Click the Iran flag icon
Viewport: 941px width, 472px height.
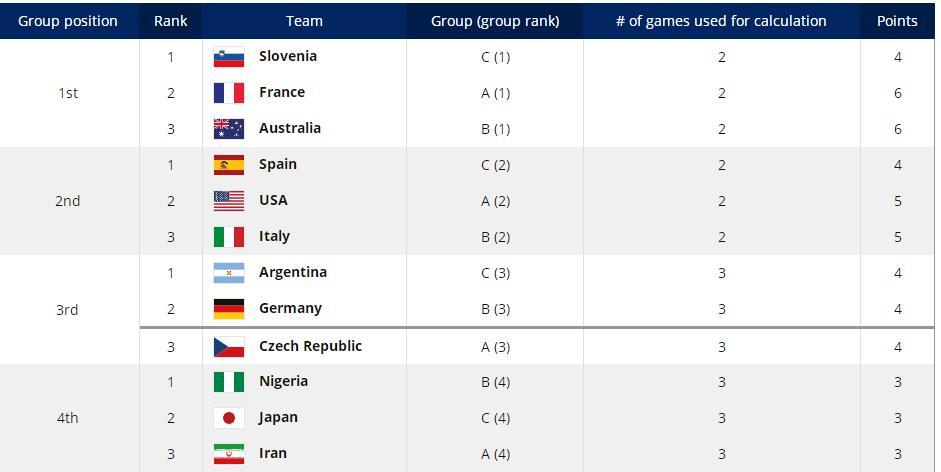229,454
